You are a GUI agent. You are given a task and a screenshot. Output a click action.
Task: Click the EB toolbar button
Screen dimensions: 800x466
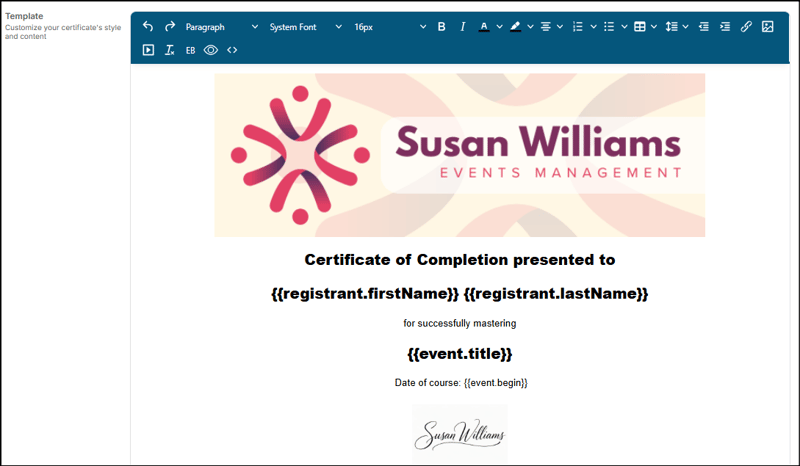coord(190,50)
